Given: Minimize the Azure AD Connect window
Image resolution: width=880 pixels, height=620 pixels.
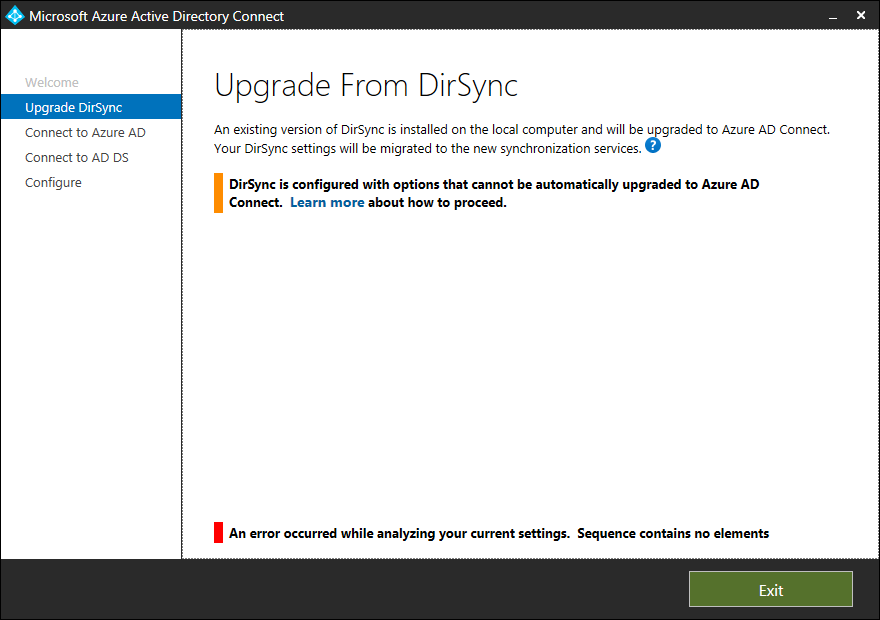Looking at the screenshot, I should coord(833,16).
